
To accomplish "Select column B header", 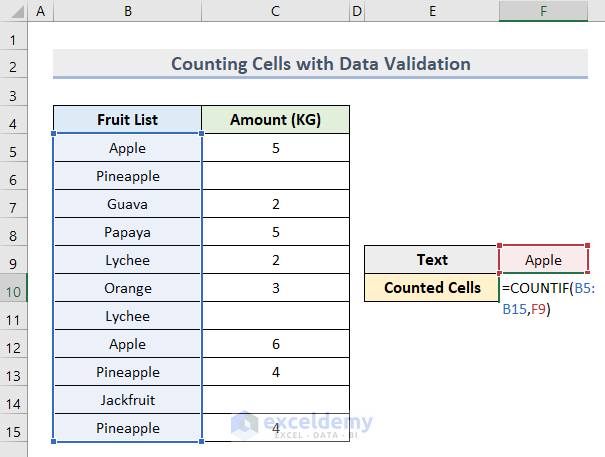I will point(127,12).
